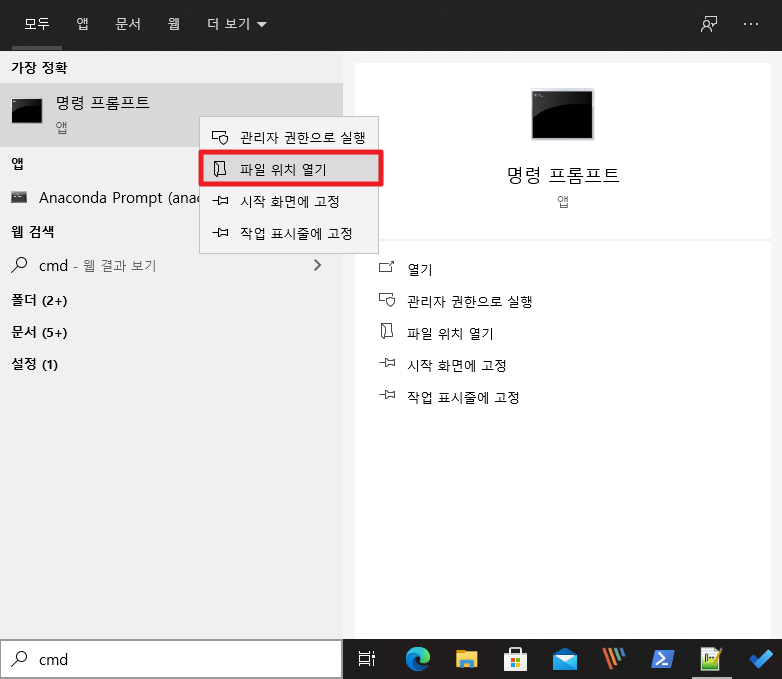
Task: Click the open-window icon beside 열기
Action: (x=387, y=267)
